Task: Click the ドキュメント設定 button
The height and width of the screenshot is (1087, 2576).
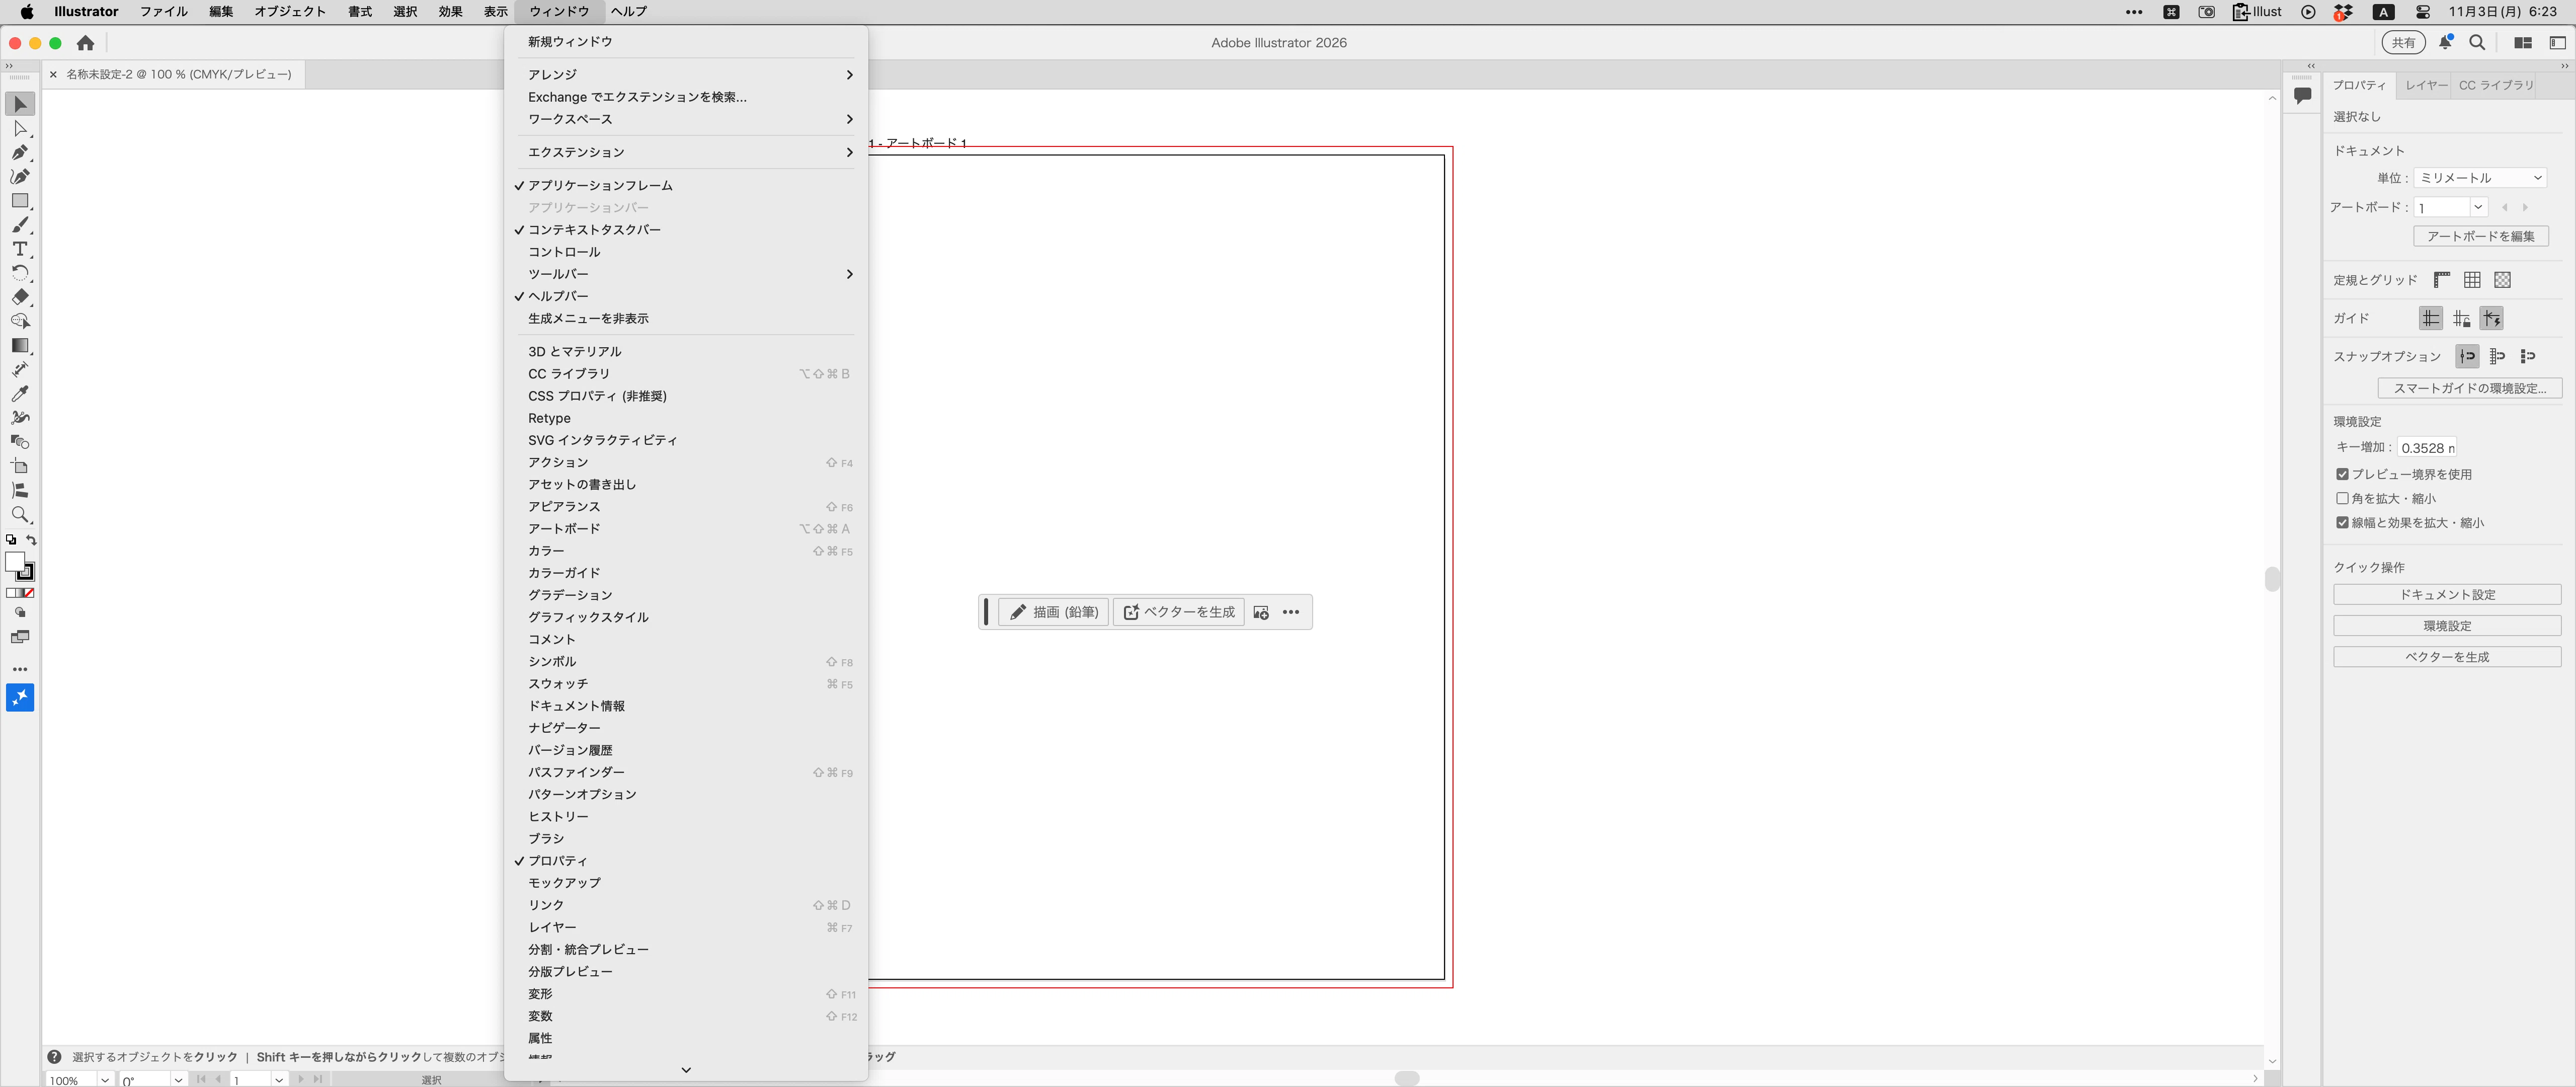Action: pyautogui.click(x=2447, y=594)
